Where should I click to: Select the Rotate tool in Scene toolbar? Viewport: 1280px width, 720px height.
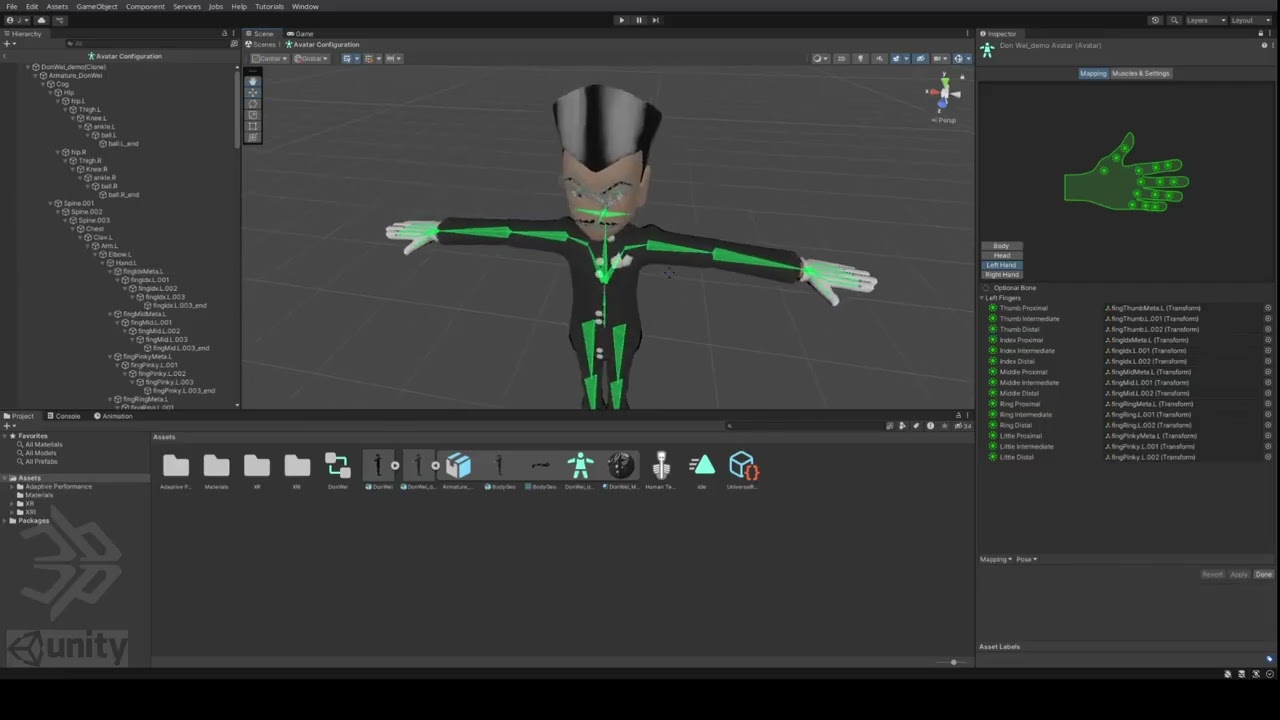252,103
